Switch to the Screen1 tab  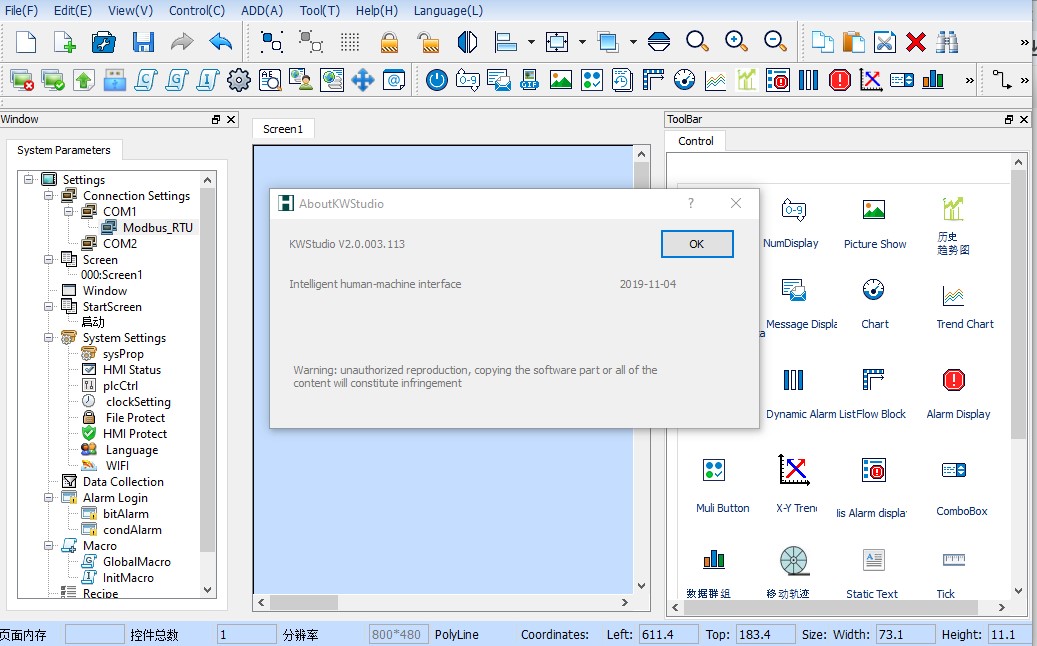point(283,129)
